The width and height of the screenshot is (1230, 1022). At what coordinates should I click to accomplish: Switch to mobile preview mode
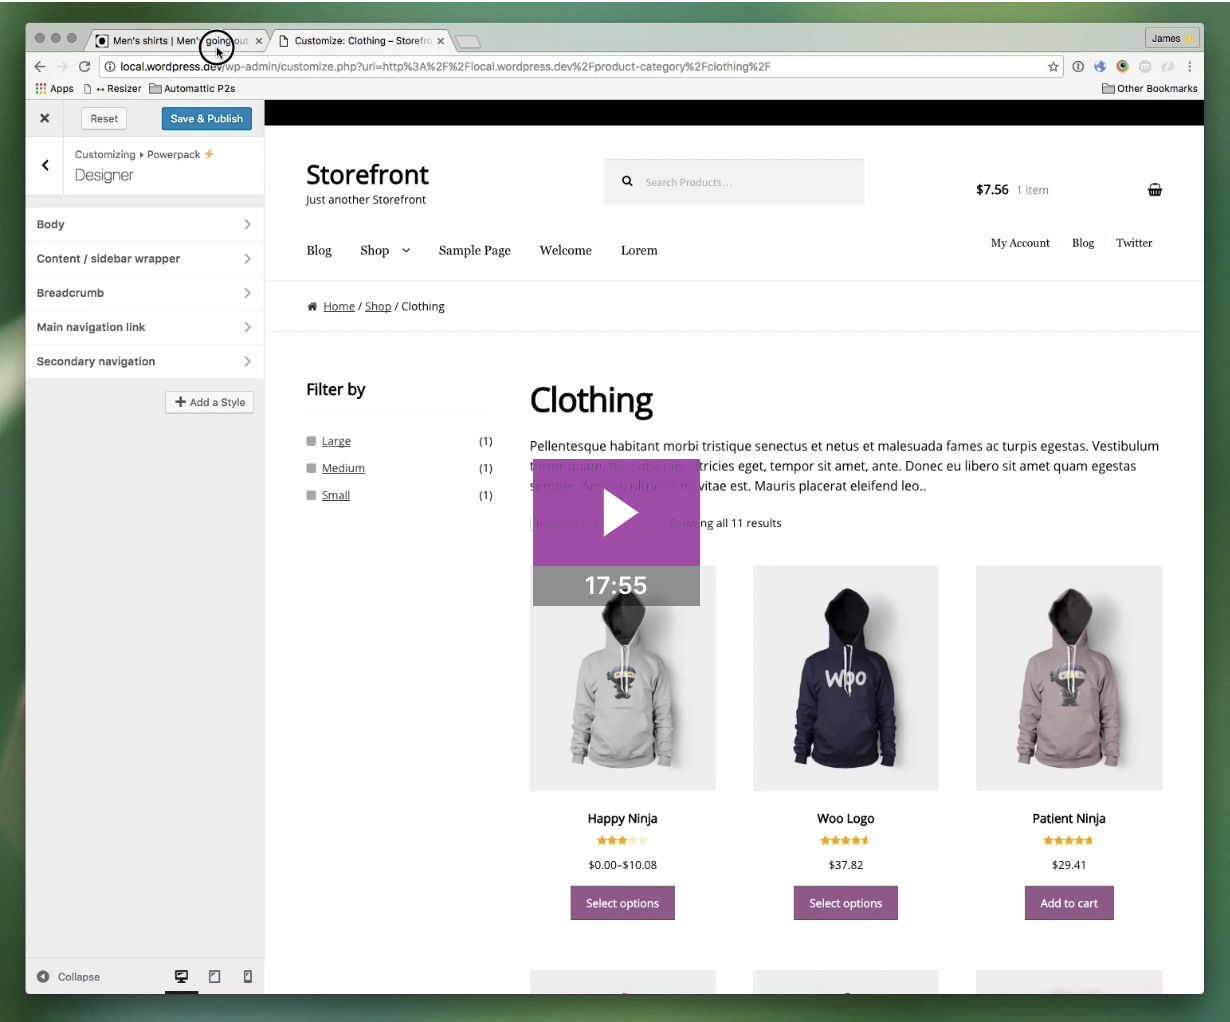click(247, 977)
